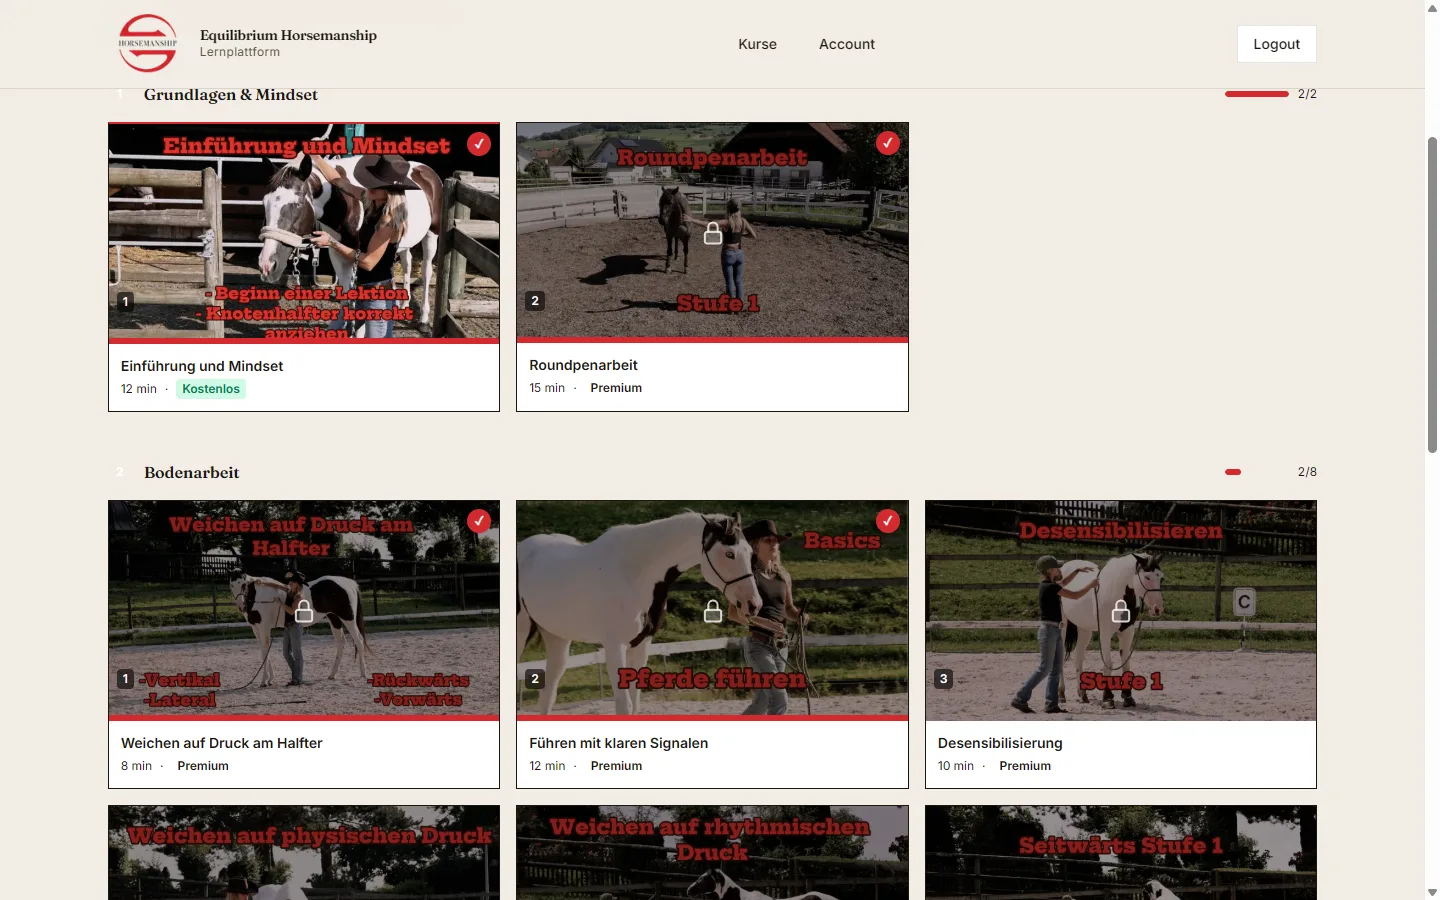This screenshot has height=900, width=1440.
Task: Click completed checkmark on Roundpenarbeit card
Action: (888, 143)
